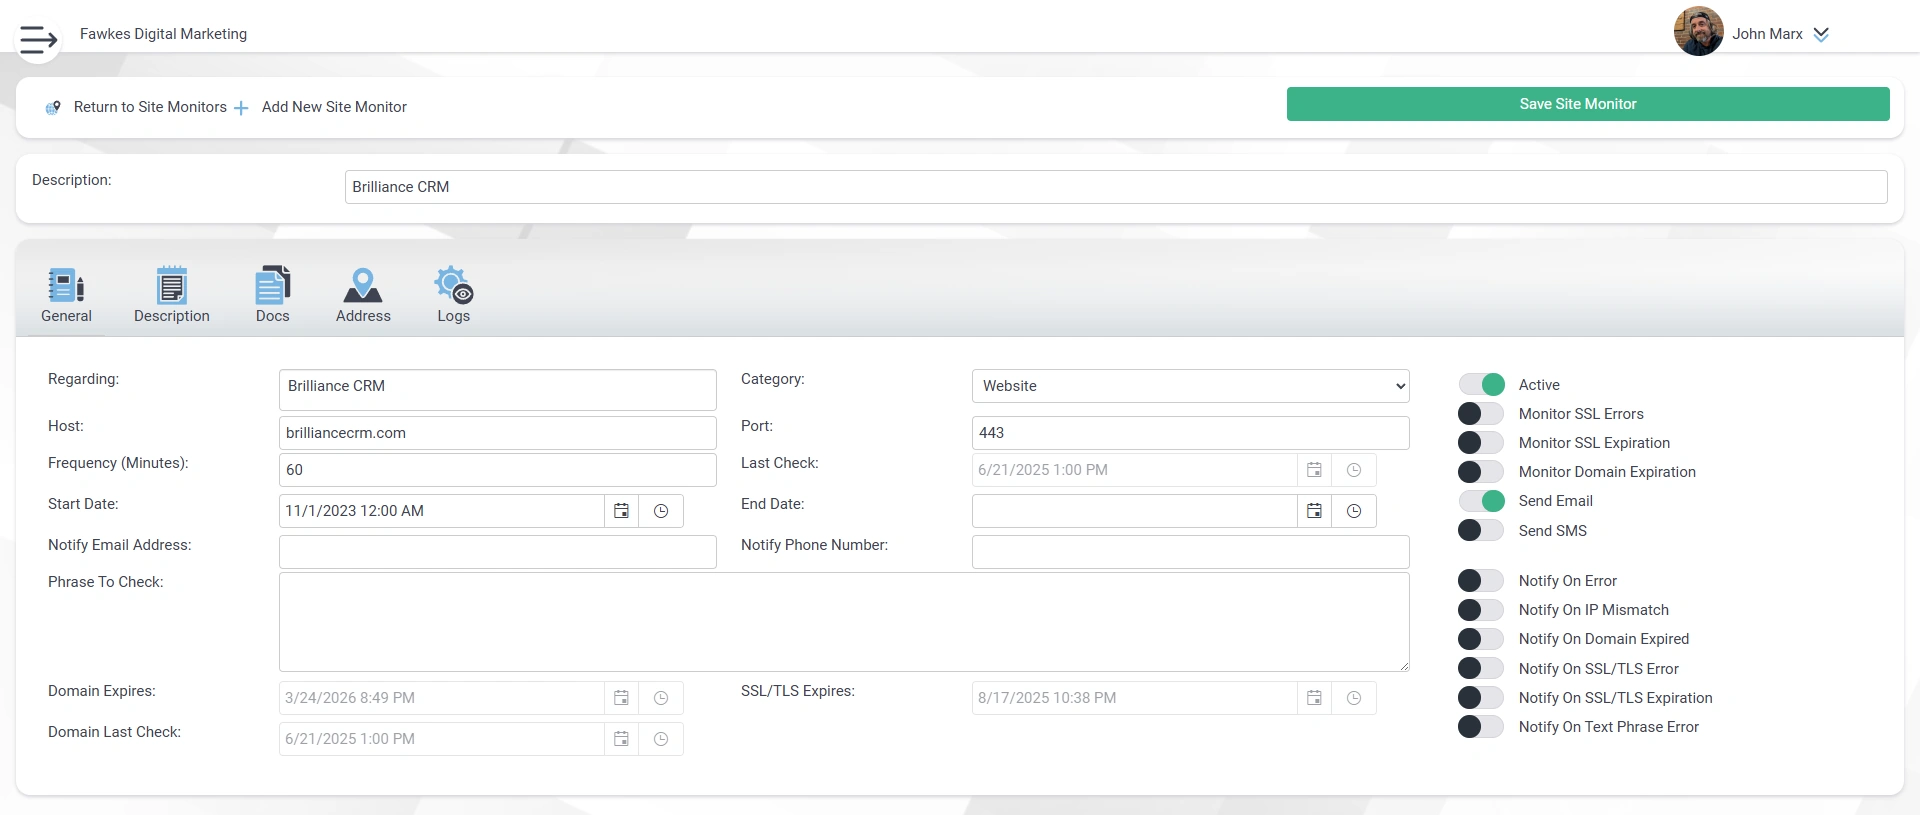Click the Regarding field
The width and height of the screenshot is (1920, 815).
point(498,390)
